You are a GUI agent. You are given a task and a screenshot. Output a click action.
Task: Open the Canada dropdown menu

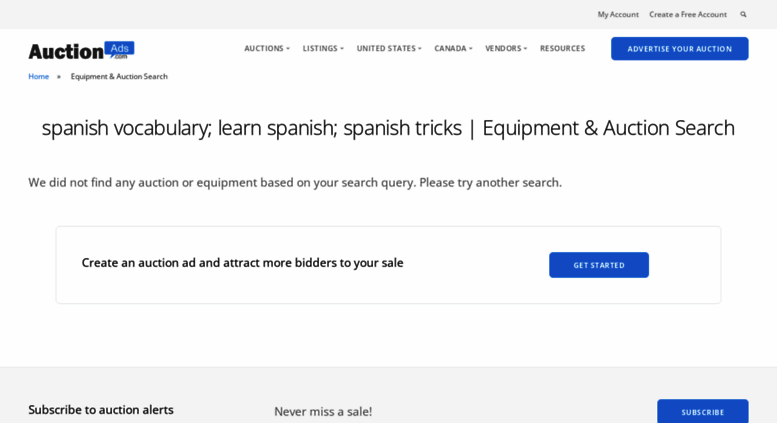pyautogui.click(x=453, y=49)
